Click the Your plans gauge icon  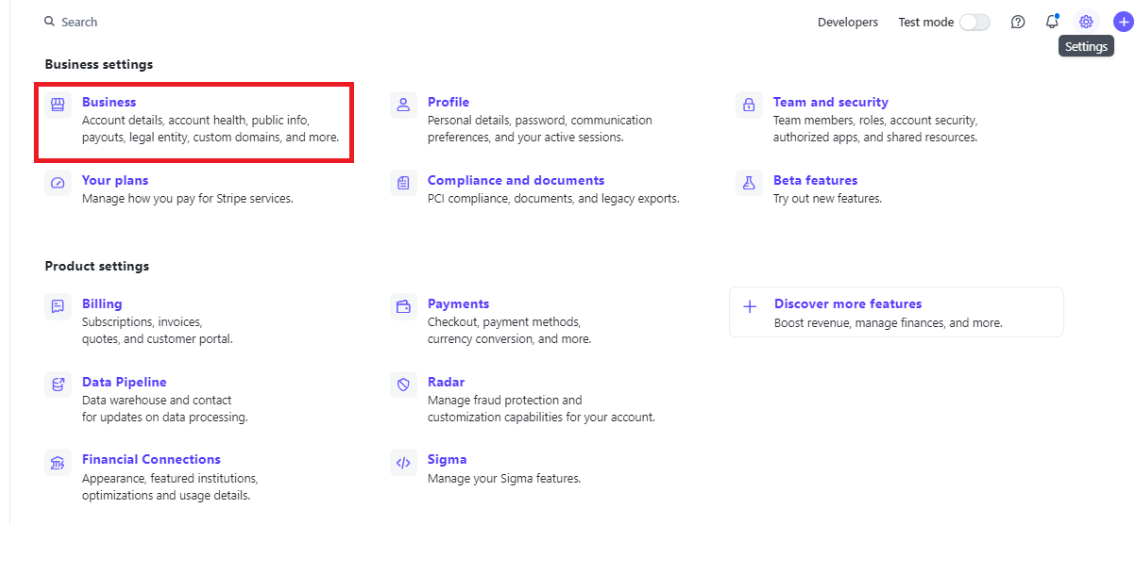click(58, 183)
